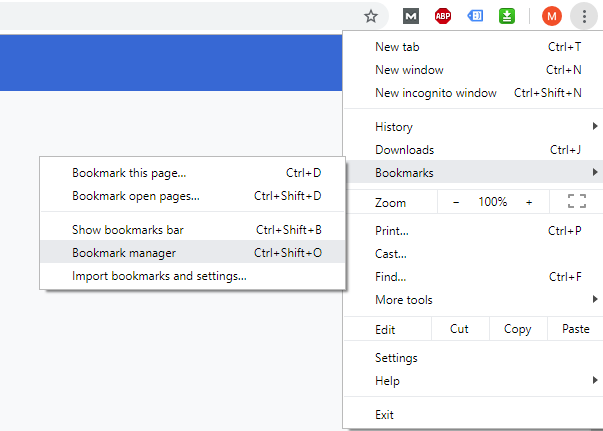603x431 pixels.
Task: Toggle fullscreen mode icon in Zoom row
Action: (576, 201)
